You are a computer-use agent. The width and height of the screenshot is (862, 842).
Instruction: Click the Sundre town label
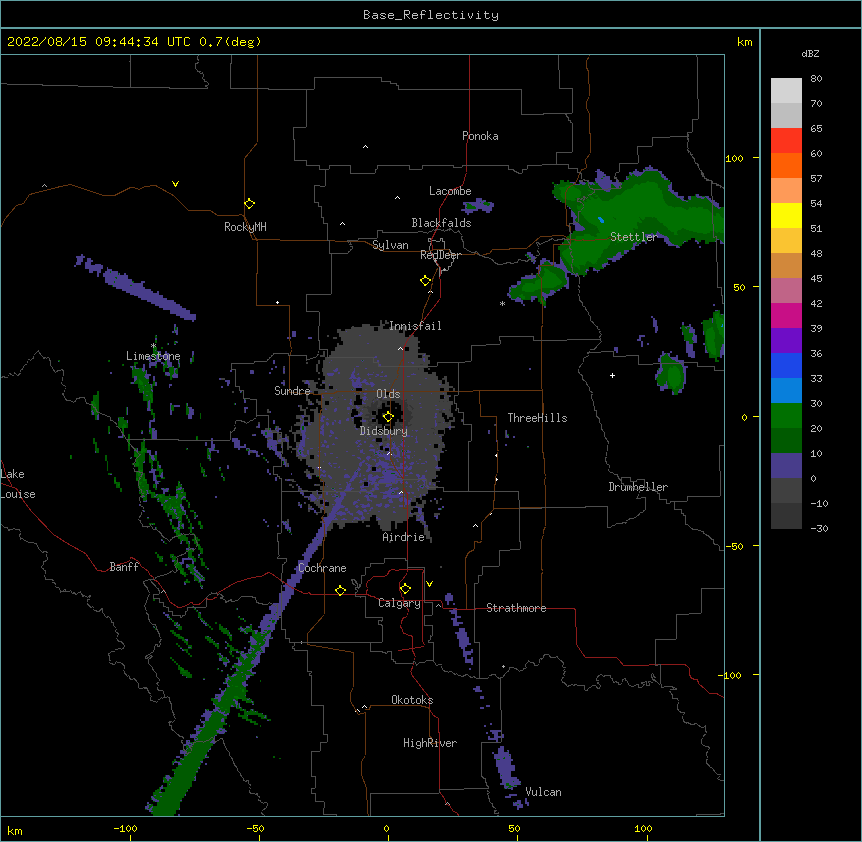pyautogui.click(x=292, y=391)
